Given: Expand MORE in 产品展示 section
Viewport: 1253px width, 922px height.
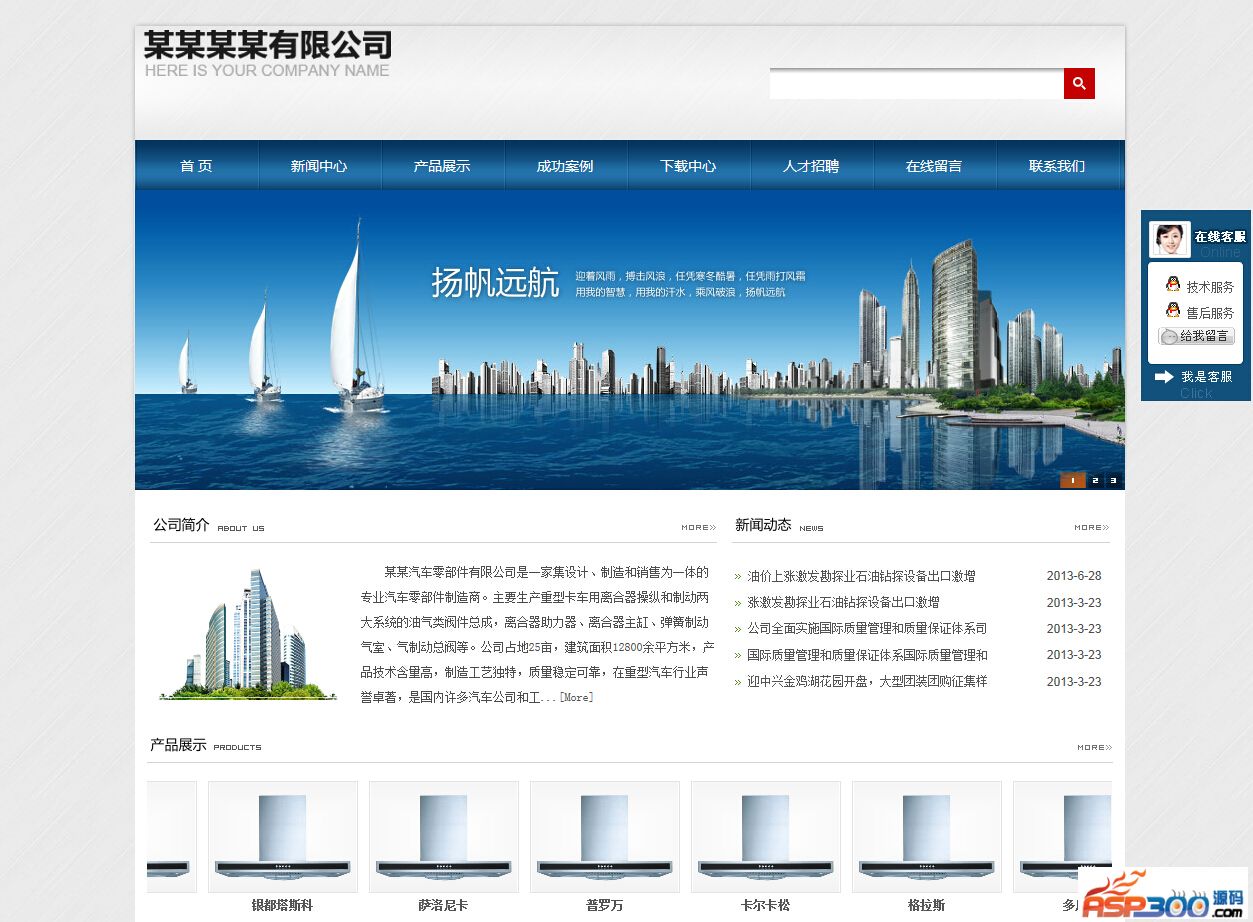Looking at the screenshot, I should coord(1093,747).
